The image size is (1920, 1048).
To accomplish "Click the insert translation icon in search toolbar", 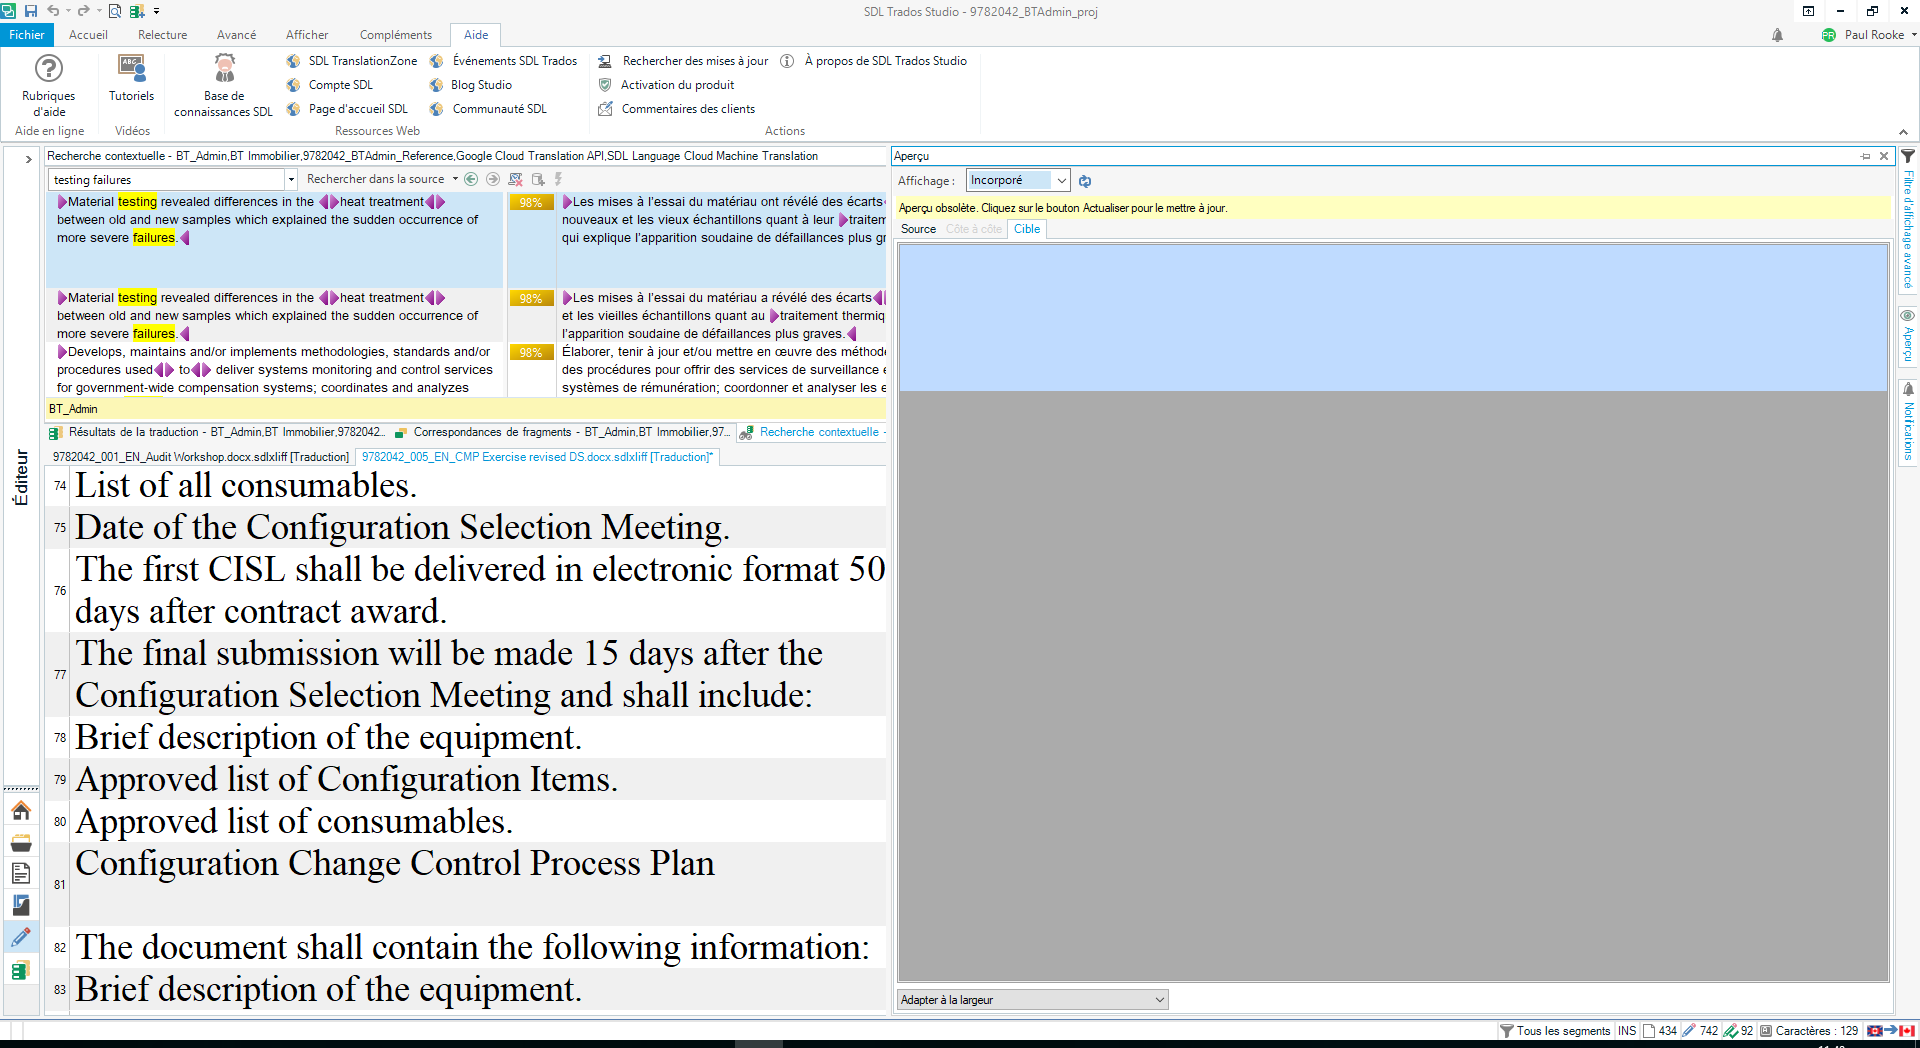I will point(538,179).
